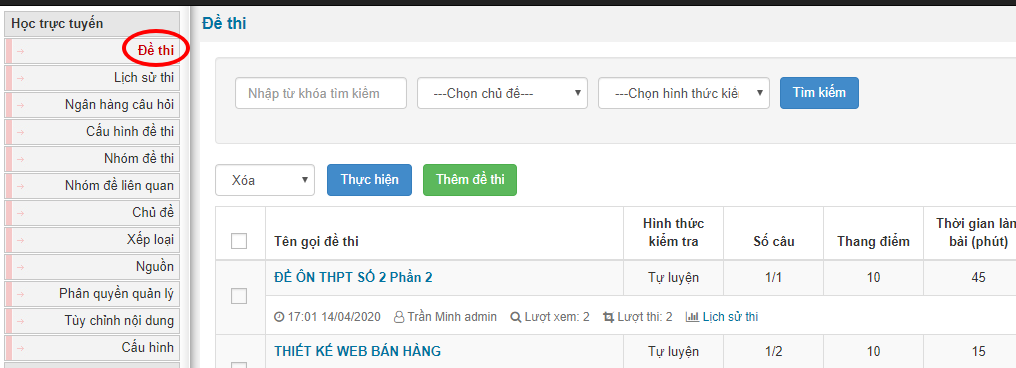Click the user icon before Trần Minh admin
This screenshot has width=1016, height=368.
[x=399, y=317]
